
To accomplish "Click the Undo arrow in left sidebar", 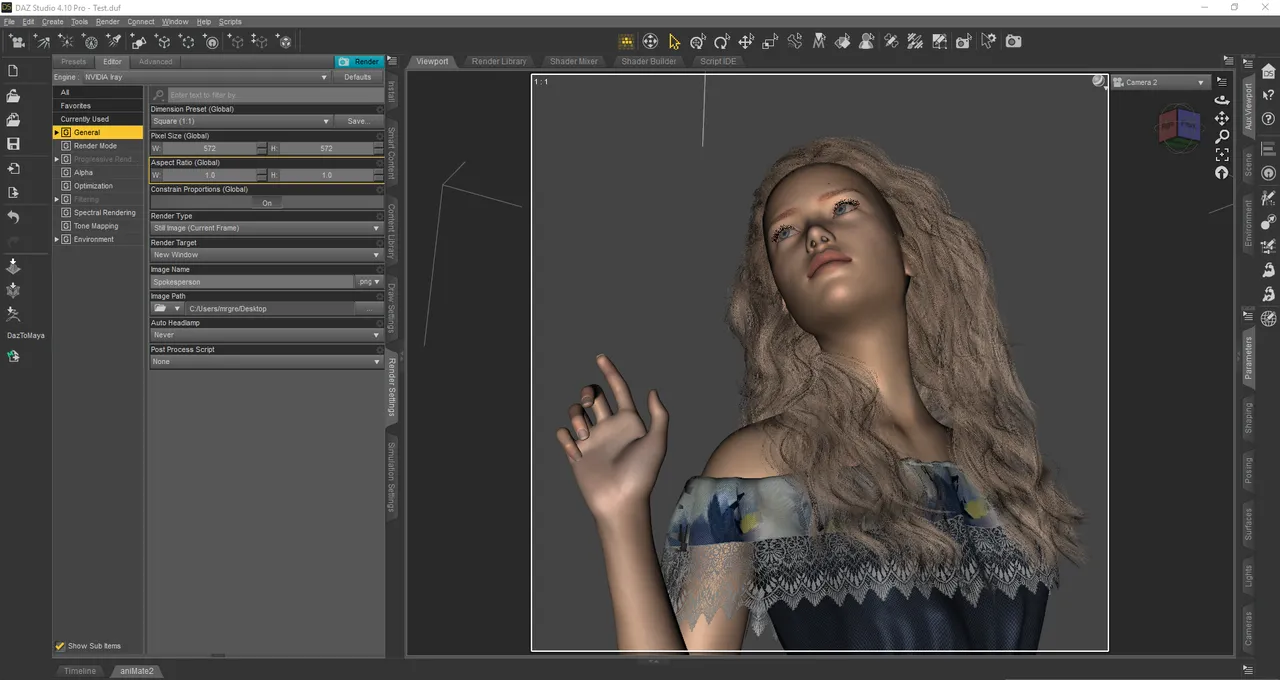I will pos(13,217).
